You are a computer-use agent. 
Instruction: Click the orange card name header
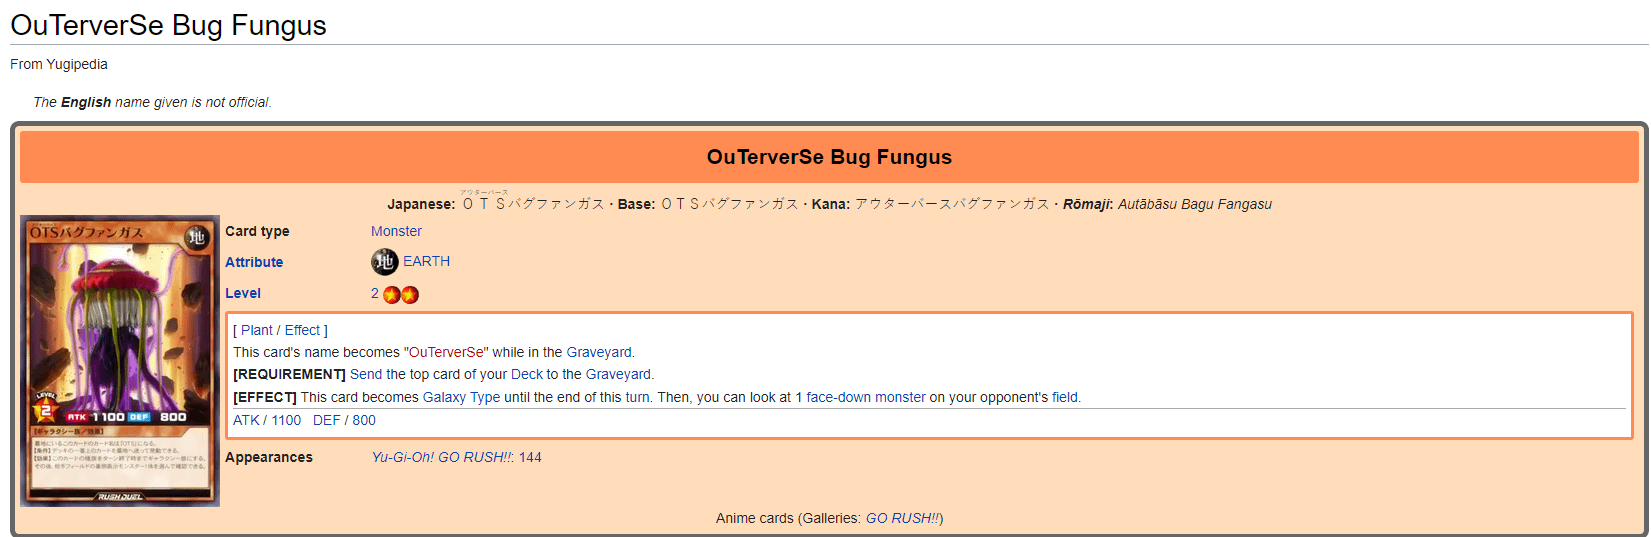[x=829, y=157]
